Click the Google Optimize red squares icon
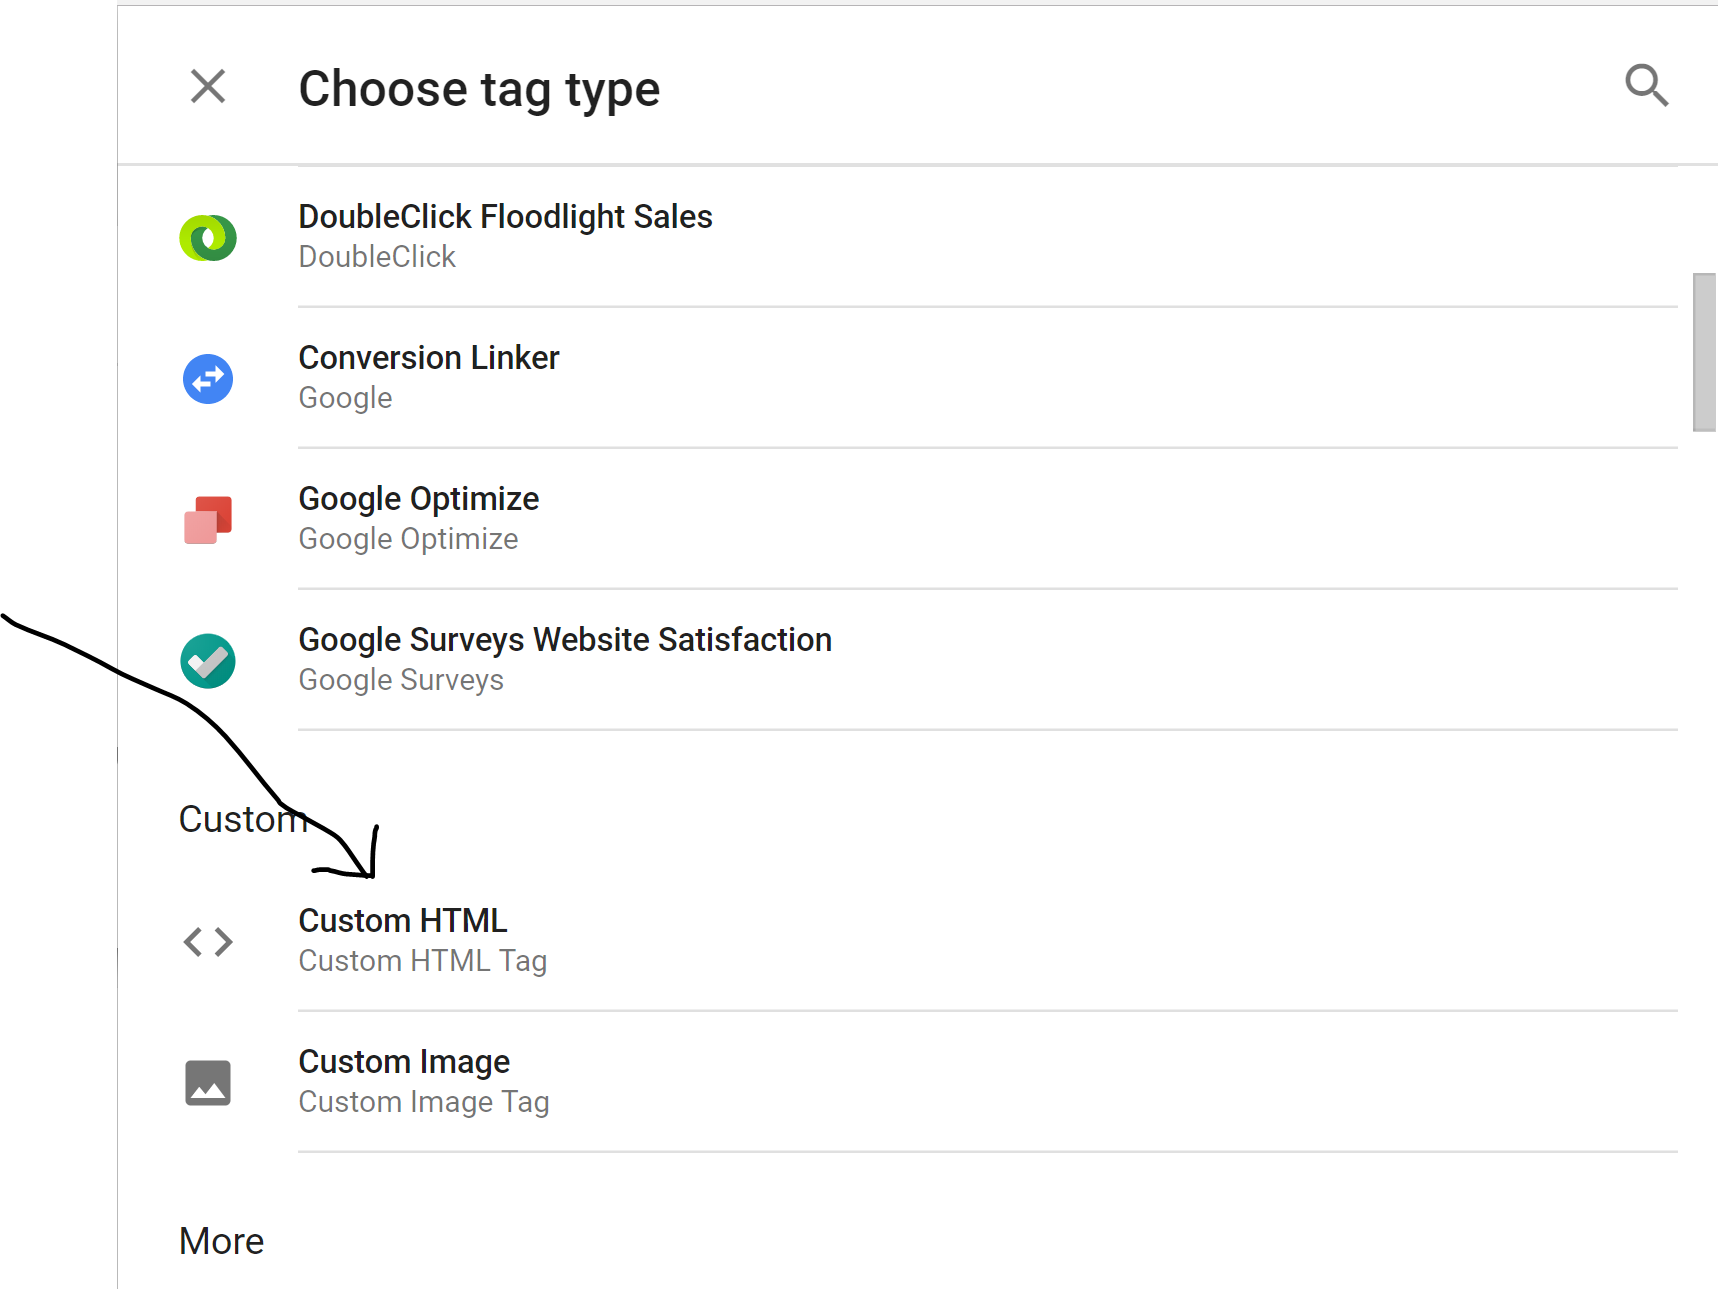Screen dimensions: 1718x1289 (208, 520)
